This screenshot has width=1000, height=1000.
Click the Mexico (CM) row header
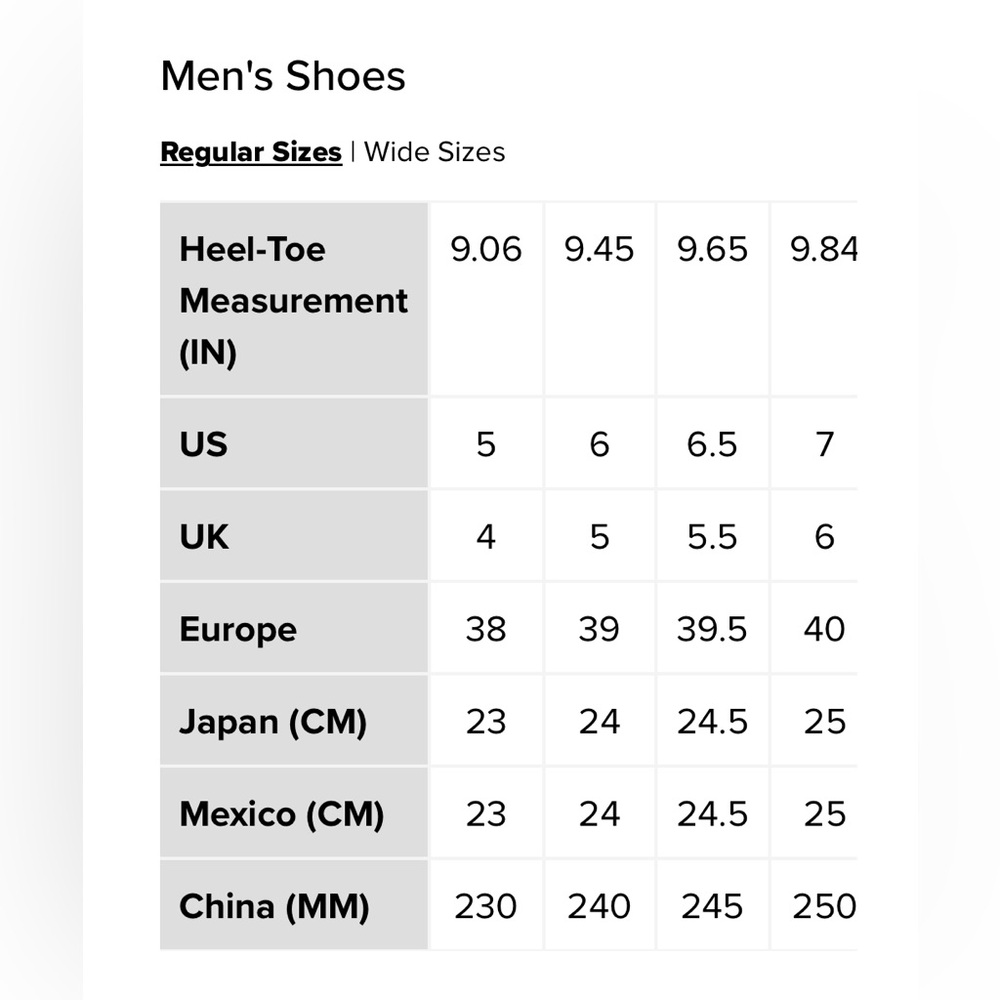pyautogui.click(x=294, y=813)
